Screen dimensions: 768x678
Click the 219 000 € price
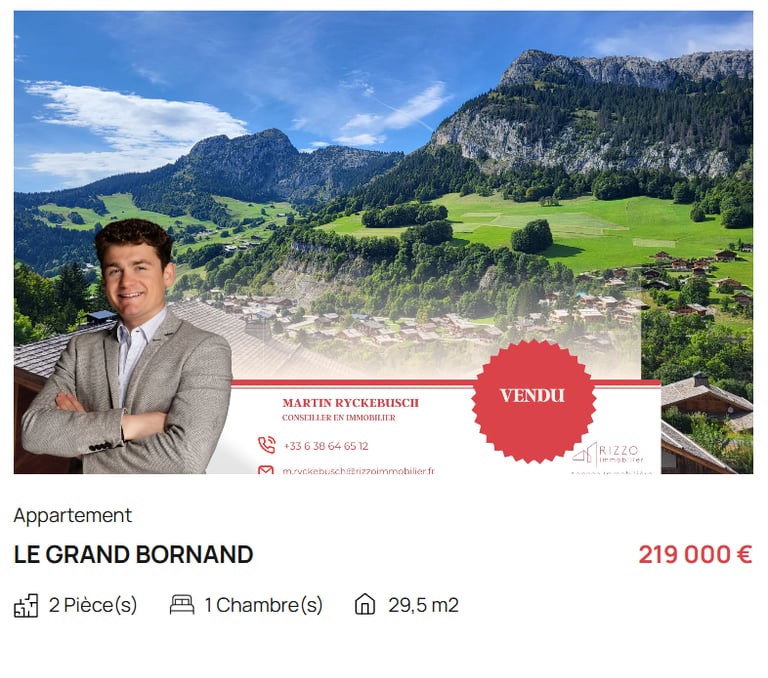695,555
